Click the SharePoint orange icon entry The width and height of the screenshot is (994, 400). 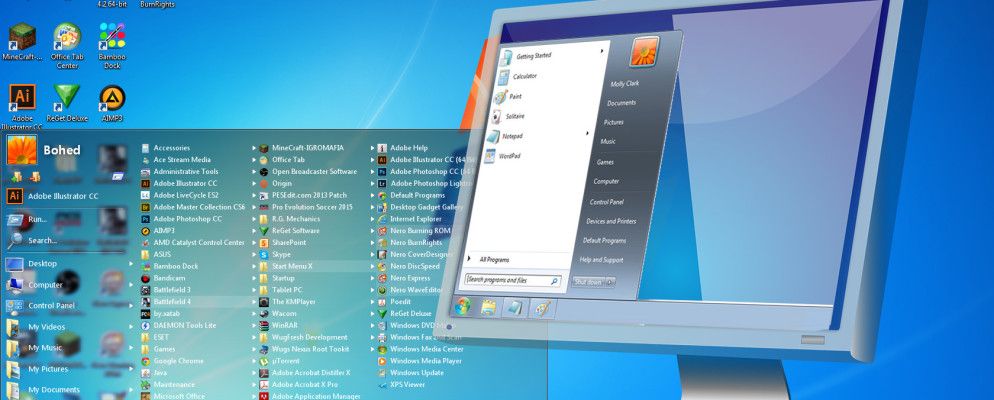click(264, 242)
